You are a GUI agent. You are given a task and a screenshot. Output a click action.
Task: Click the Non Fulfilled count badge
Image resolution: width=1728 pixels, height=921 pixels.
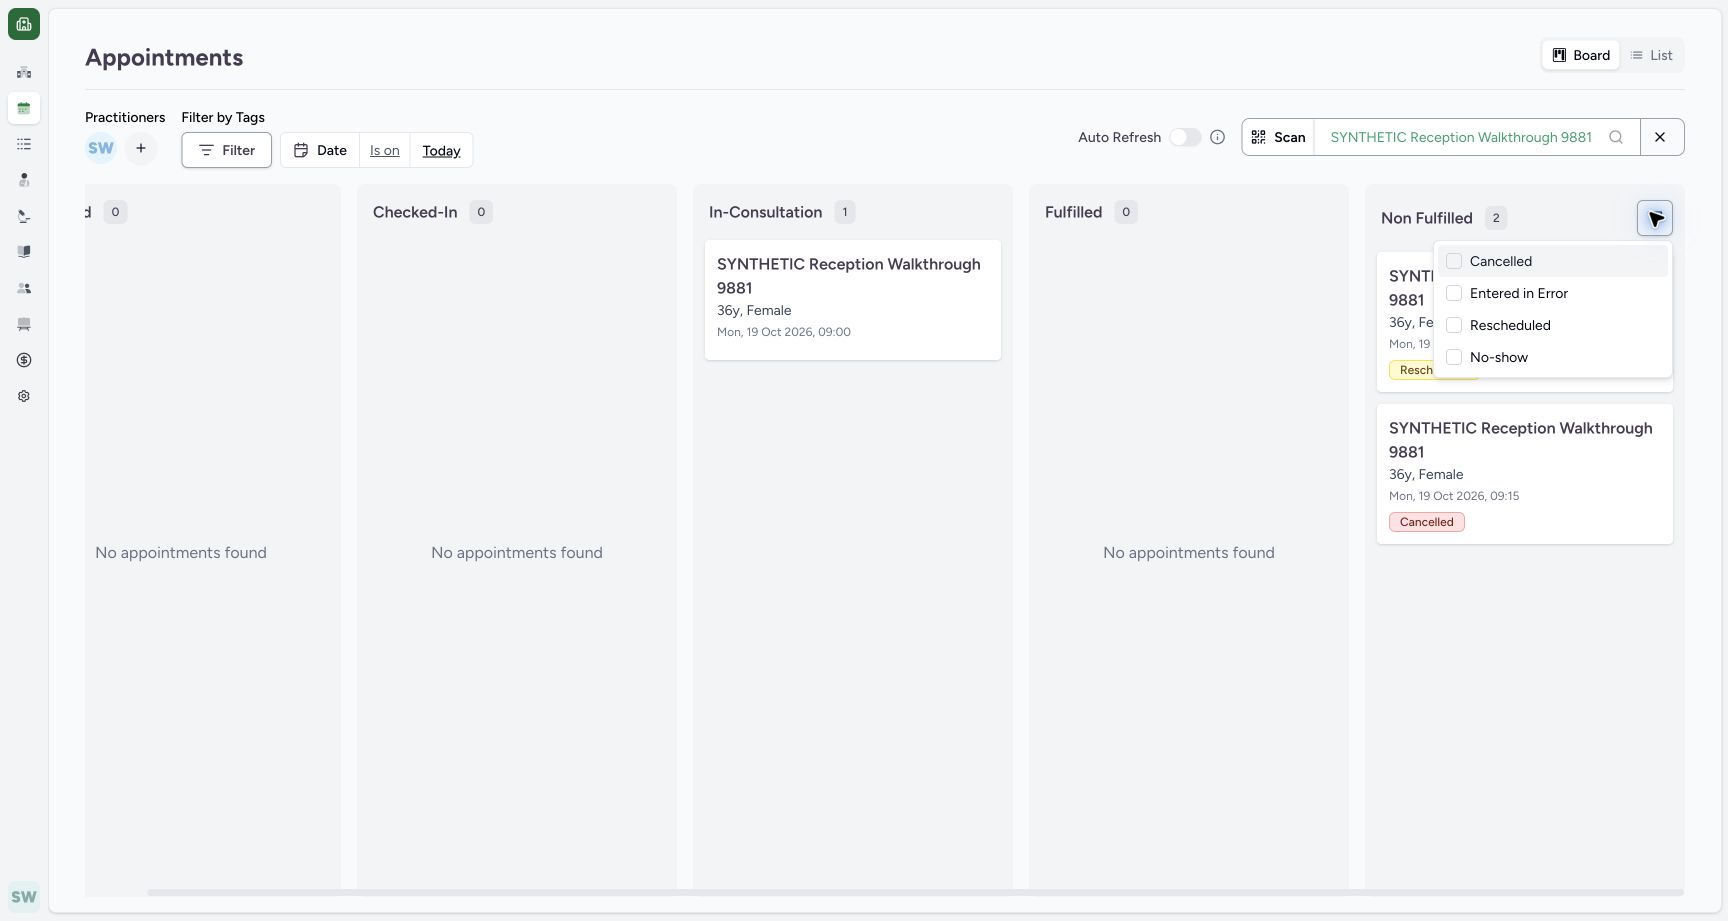1496,218
